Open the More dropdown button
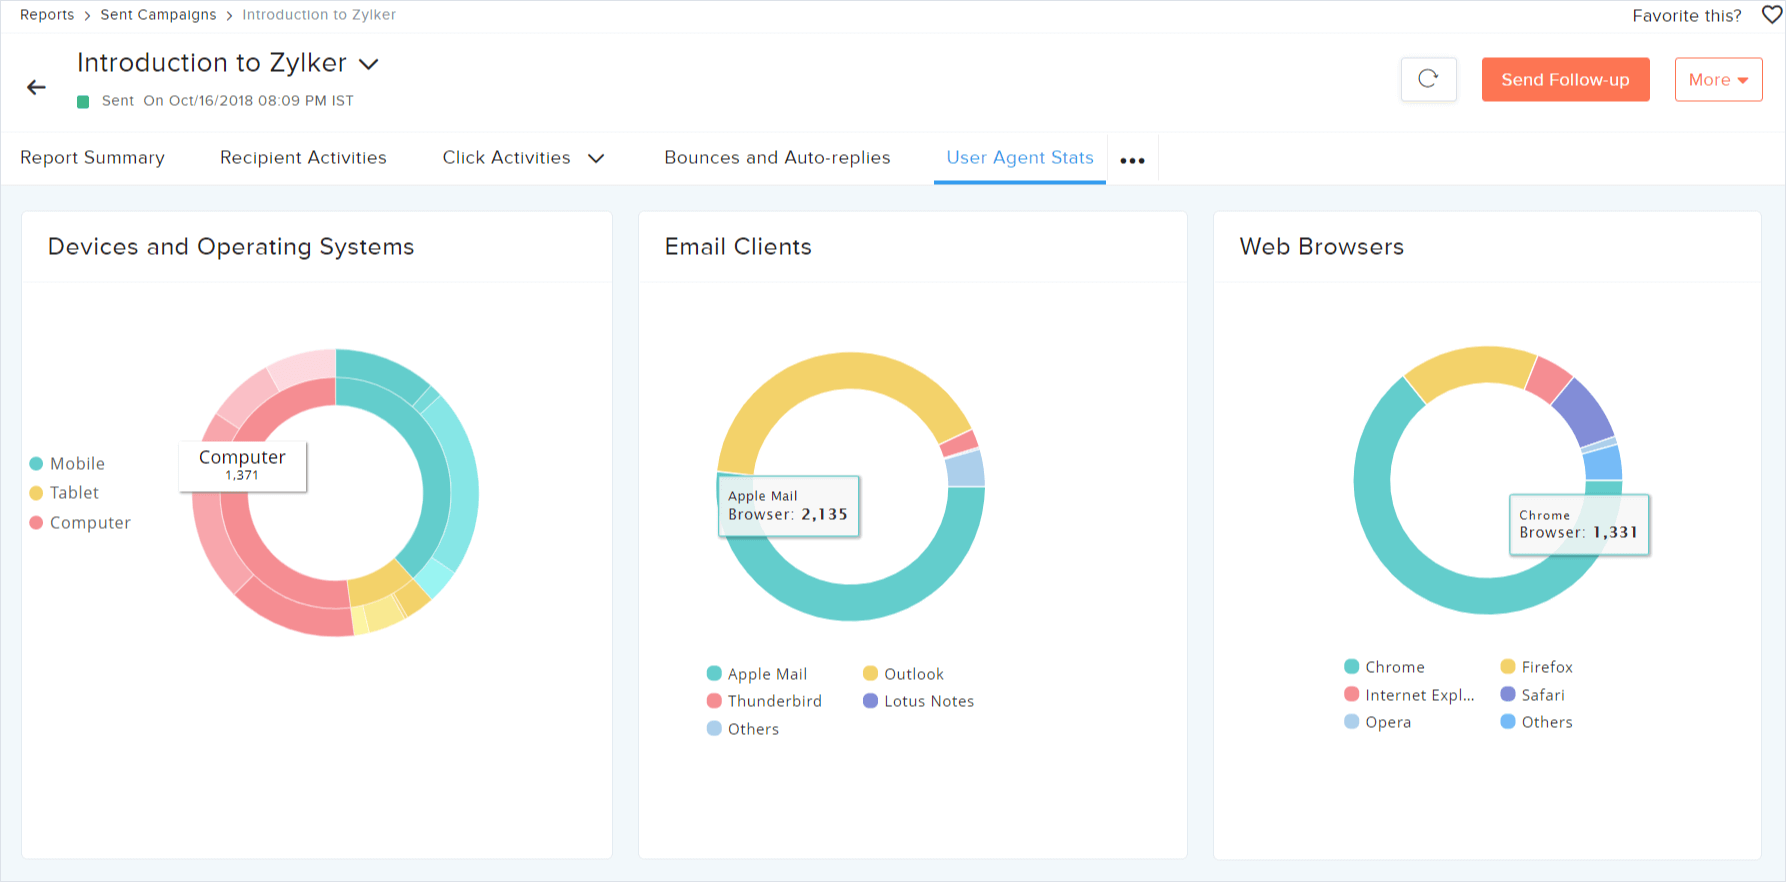Screen dimensions: 1786x882 pyautogui.click(x=1718, y=80)
